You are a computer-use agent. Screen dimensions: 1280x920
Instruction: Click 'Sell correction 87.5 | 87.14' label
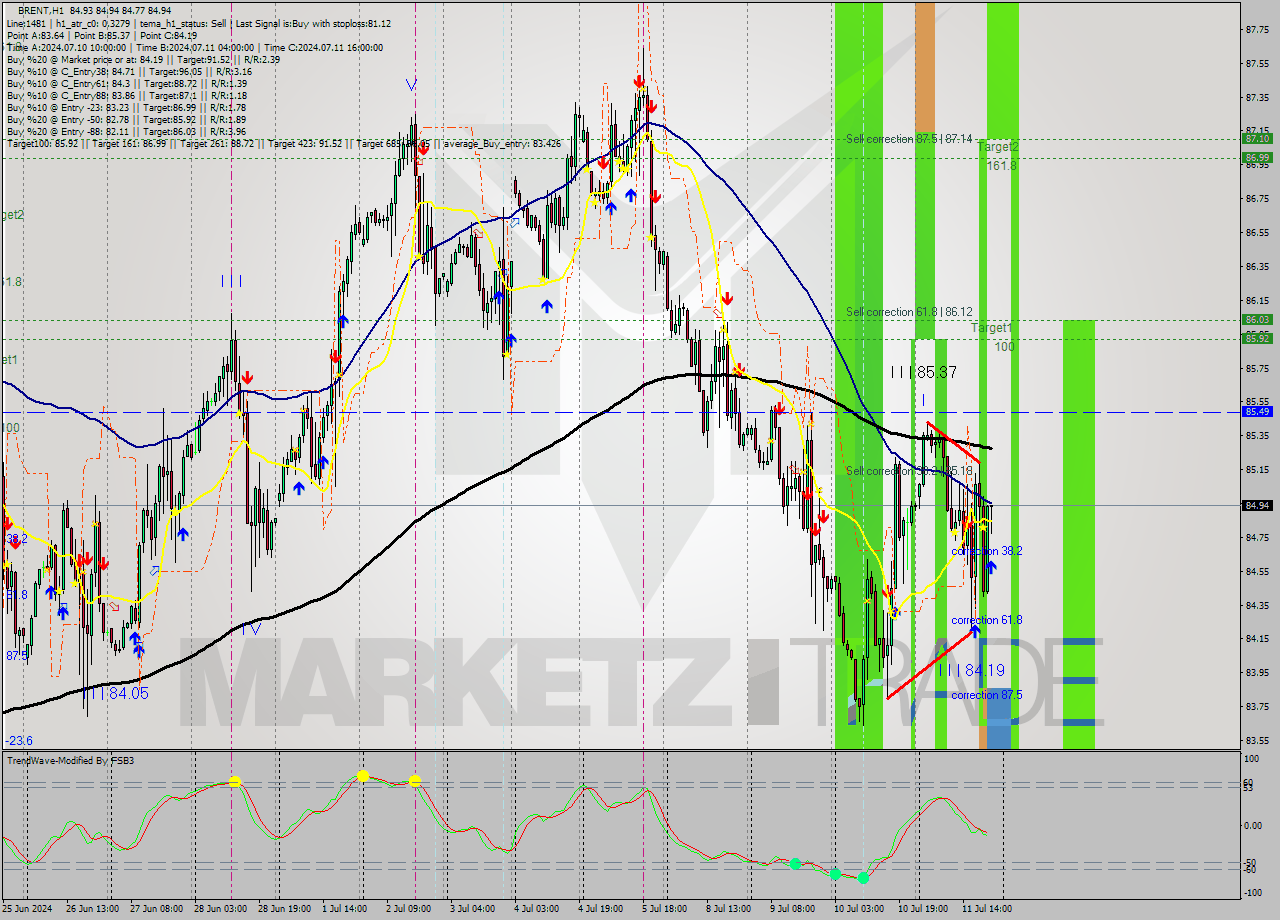point(908,139)
